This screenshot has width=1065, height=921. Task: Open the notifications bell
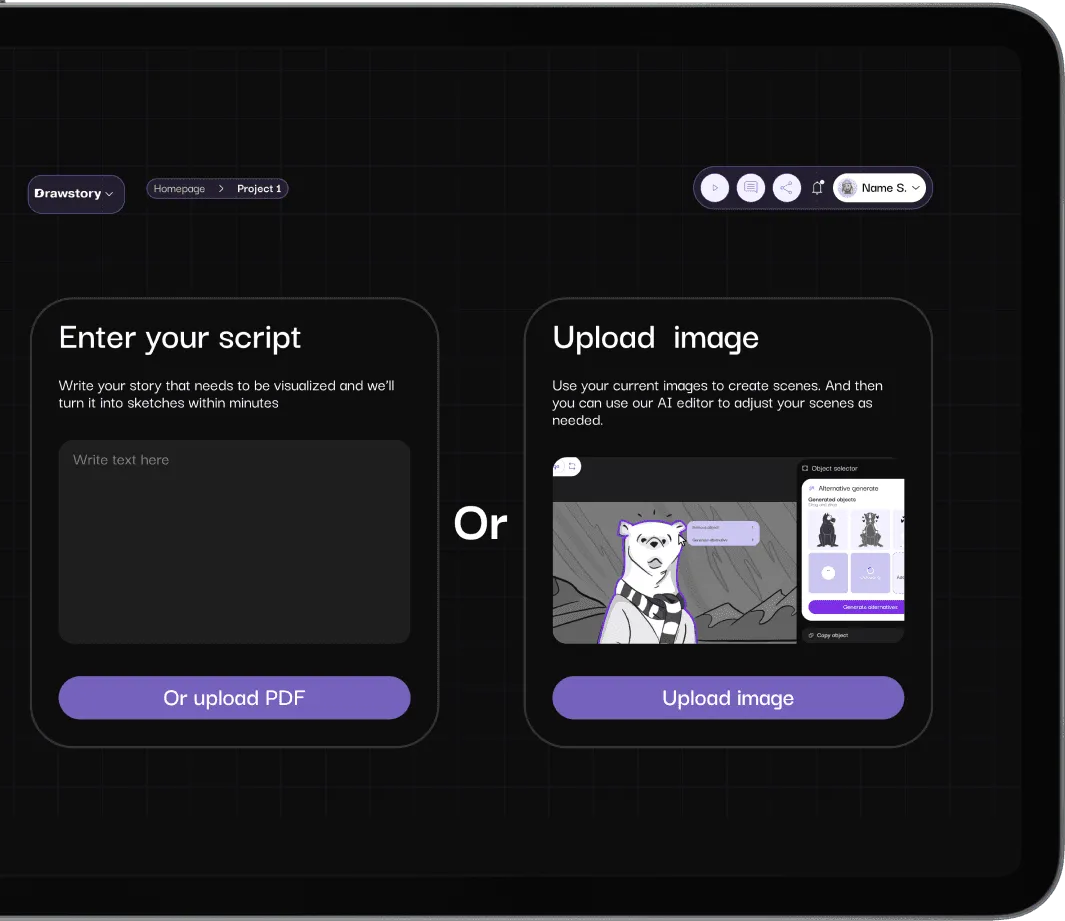[x=818, y=187]
